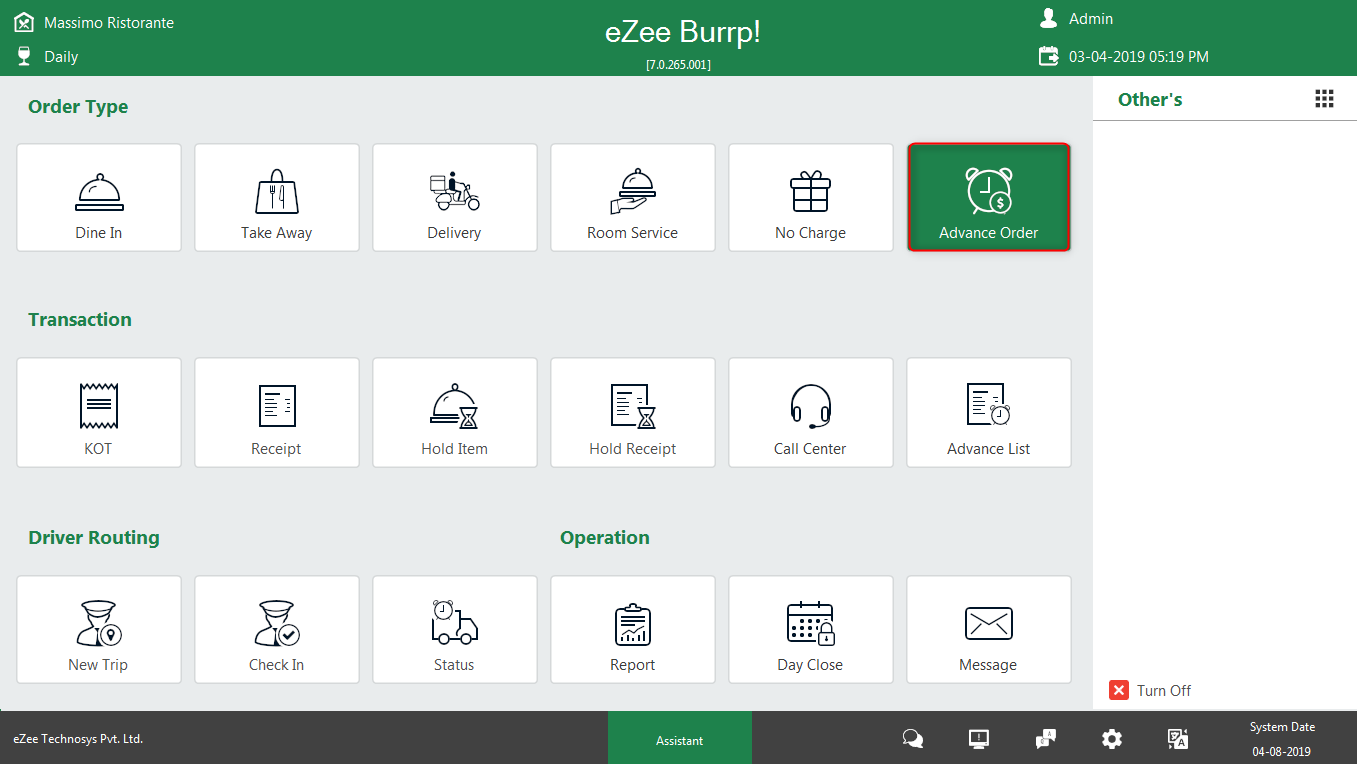Open the Room Service order type
This screenshot has height=764, width=1357.
tap(633, 197)
